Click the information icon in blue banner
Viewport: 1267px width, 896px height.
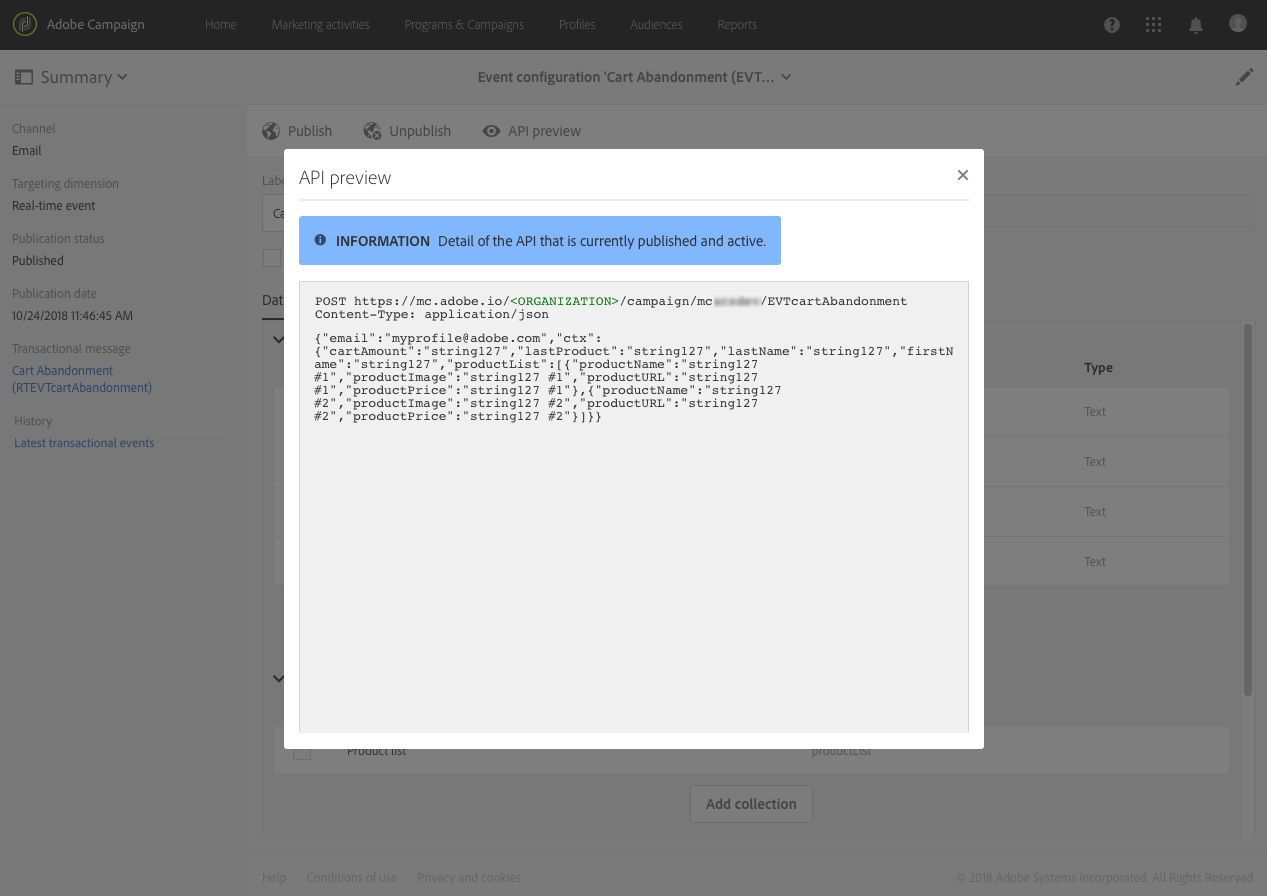pos(320,240)
